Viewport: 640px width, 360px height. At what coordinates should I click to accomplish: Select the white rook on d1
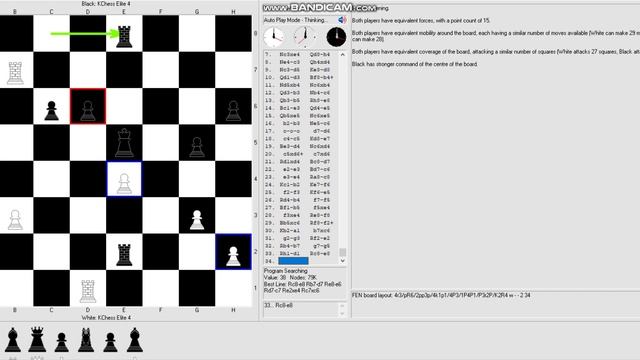click(x=88, y=291)
